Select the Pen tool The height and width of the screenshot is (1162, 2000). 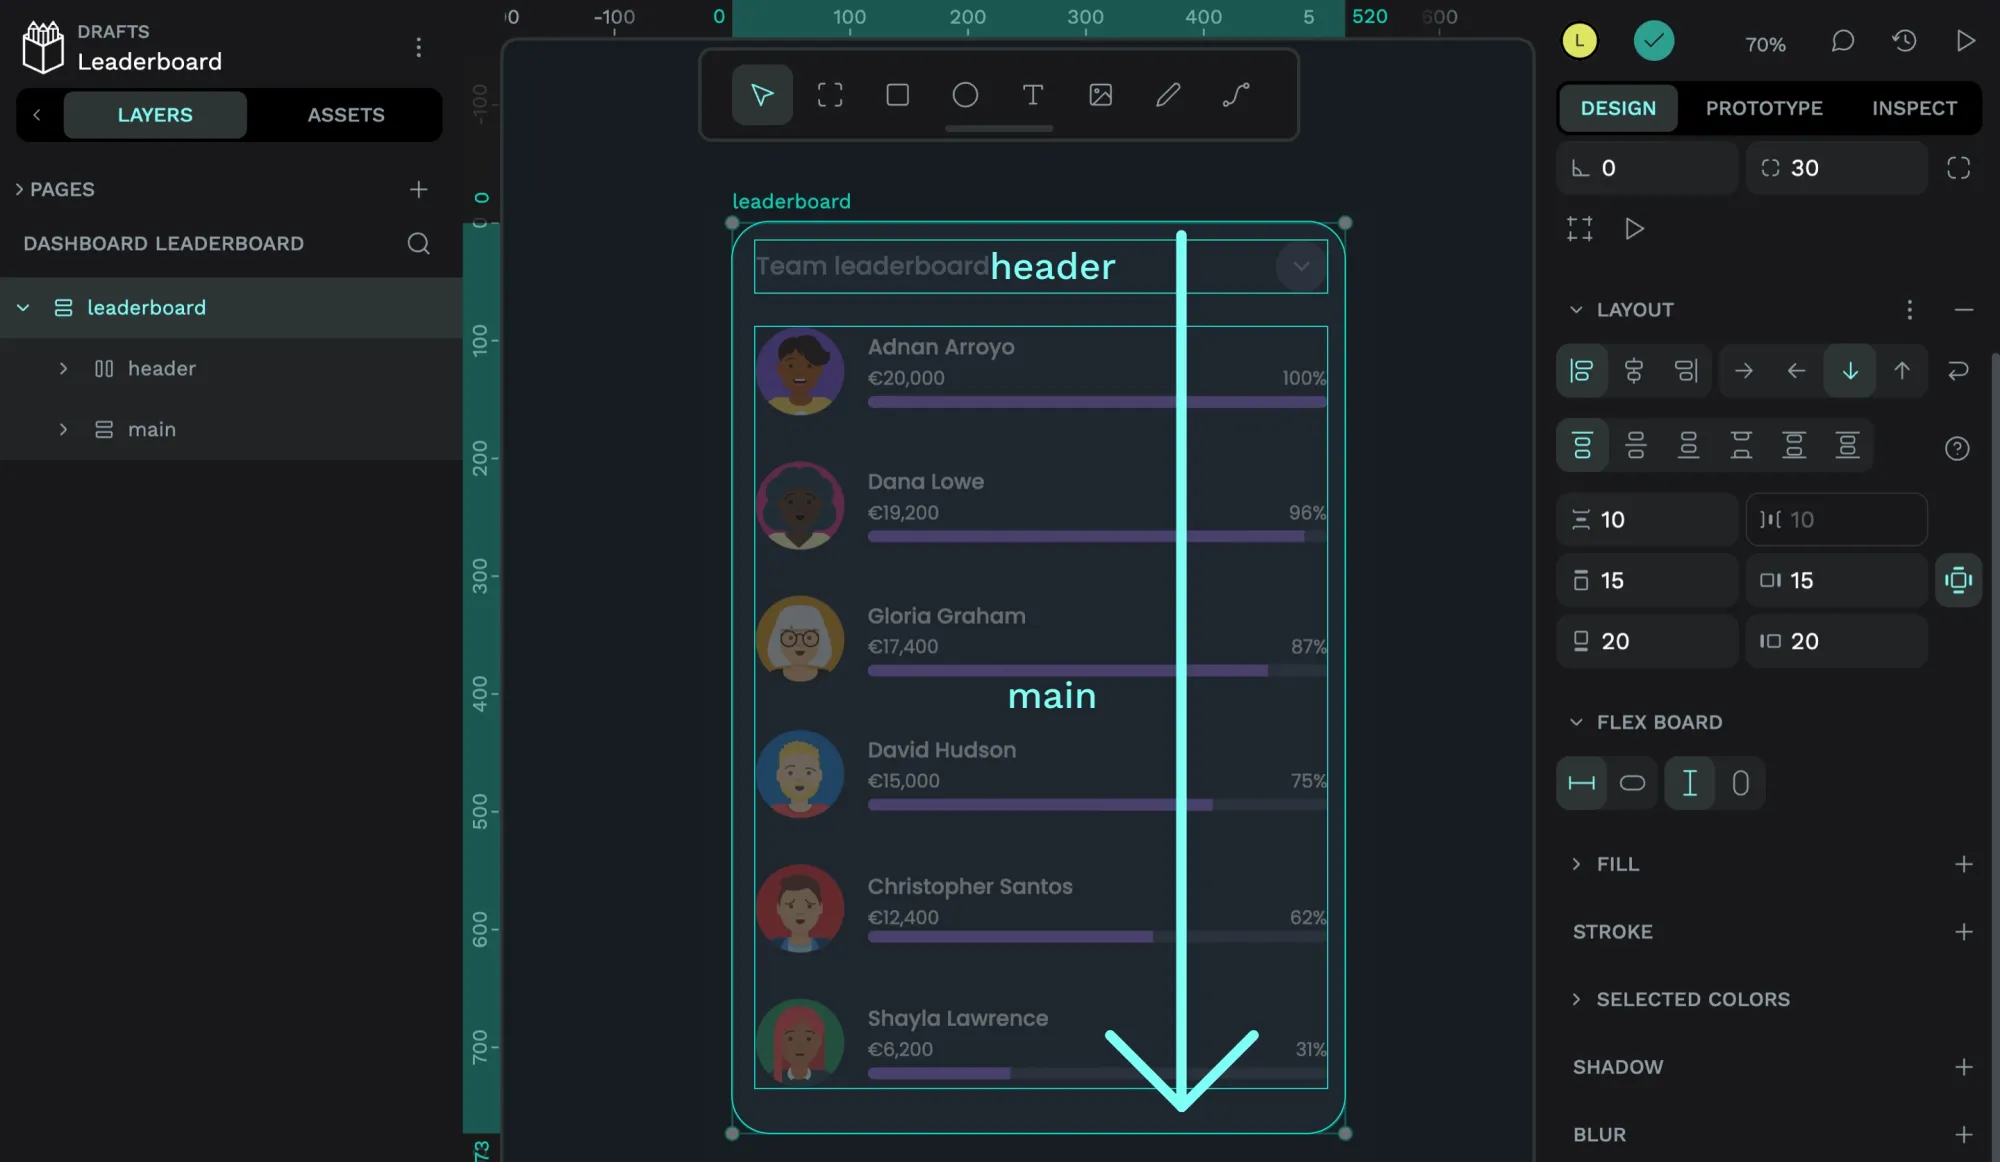coord(1167,94)
